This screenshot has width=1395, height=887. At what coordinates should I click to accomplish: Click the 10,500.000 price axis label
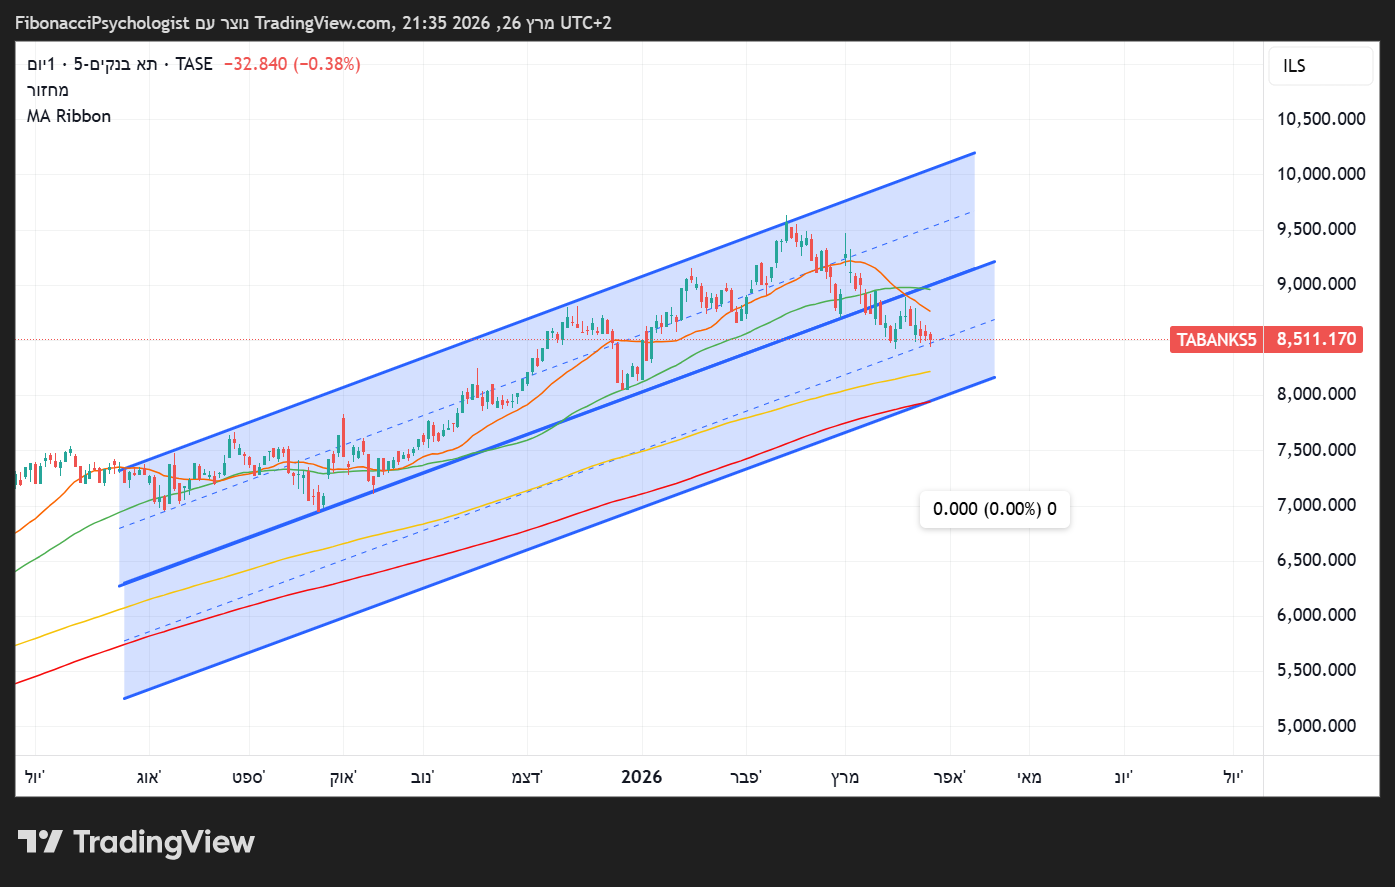click(1321, 119)
